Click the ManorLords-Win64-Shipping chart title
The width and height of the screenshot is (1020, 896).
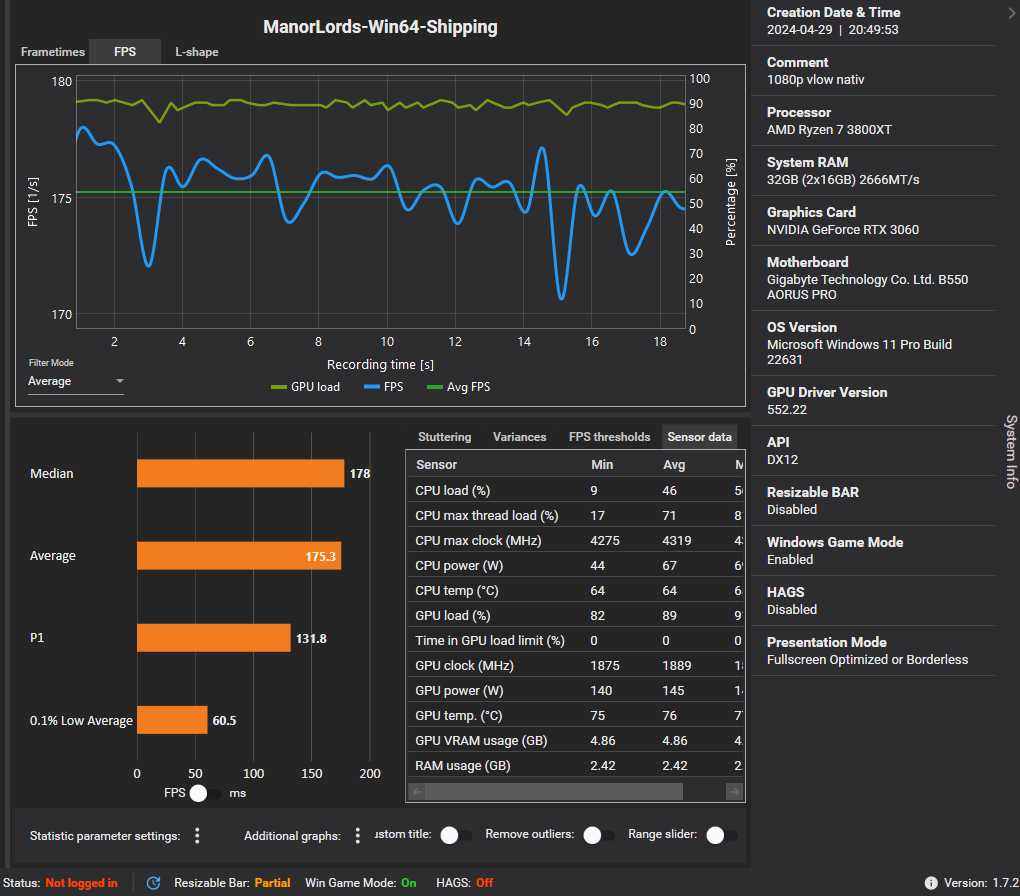pyautogui.click(x=380, y=27)
